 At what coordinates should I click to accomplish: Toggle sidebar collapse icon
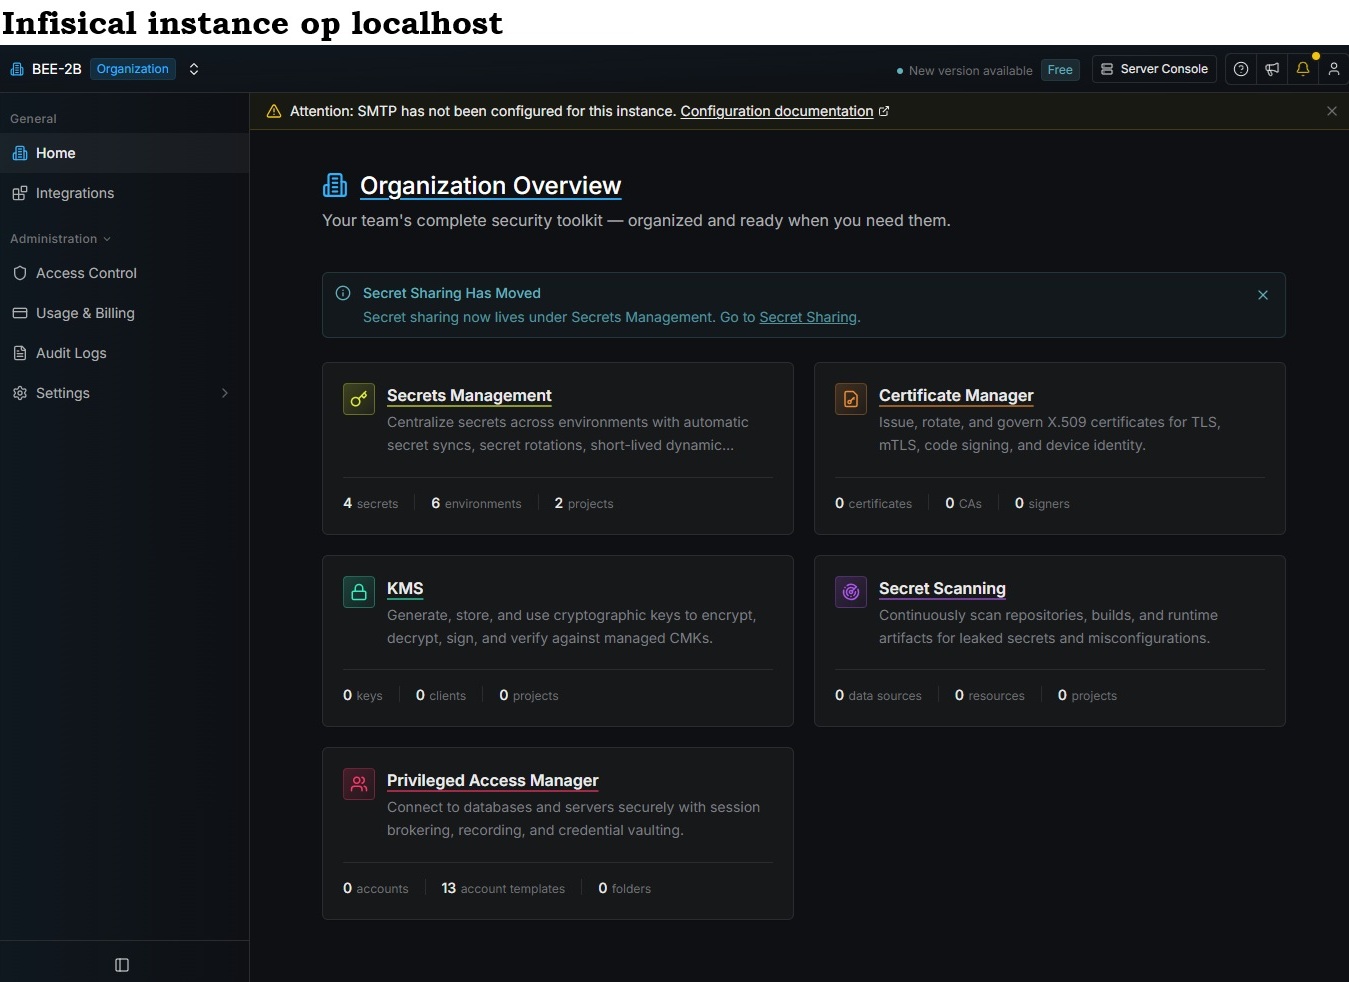pyautogui.click(x=122, y=965)
